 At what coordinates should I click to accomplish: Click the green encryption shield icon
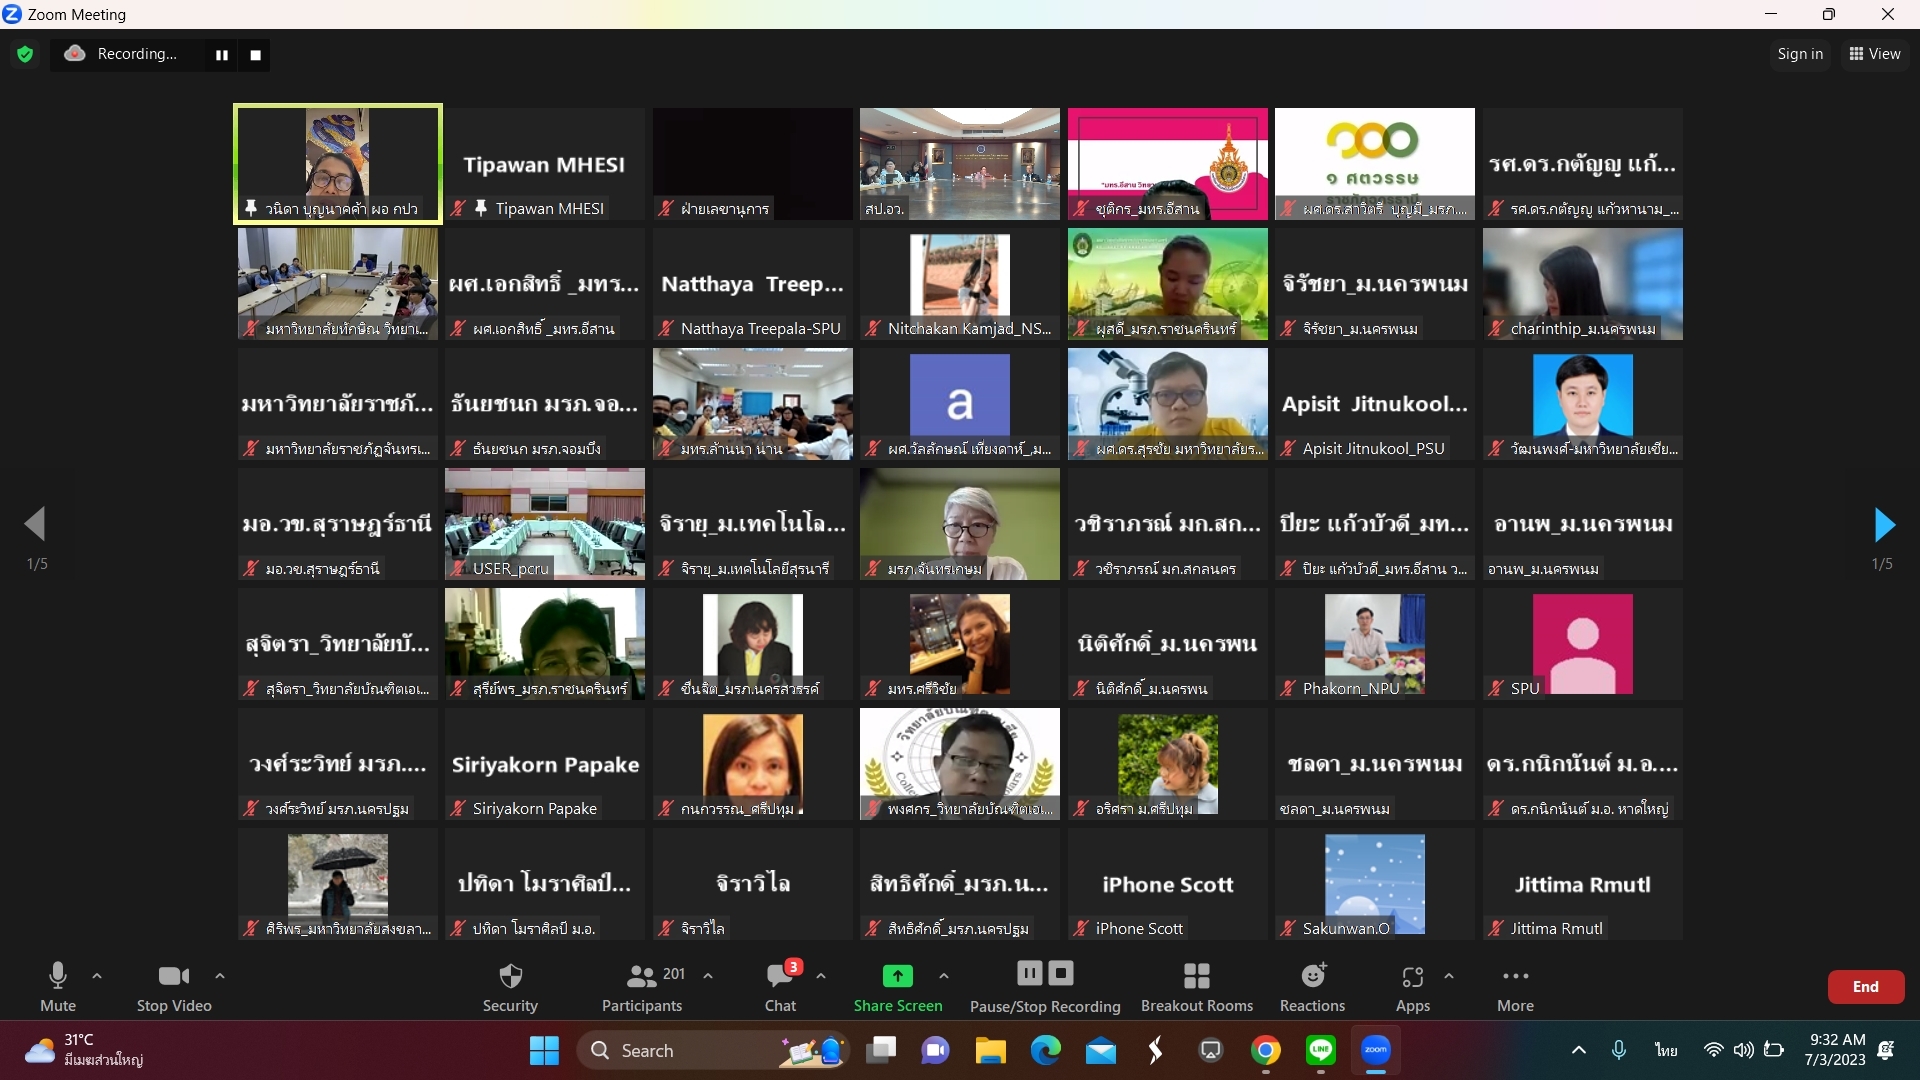coord(25,55)
